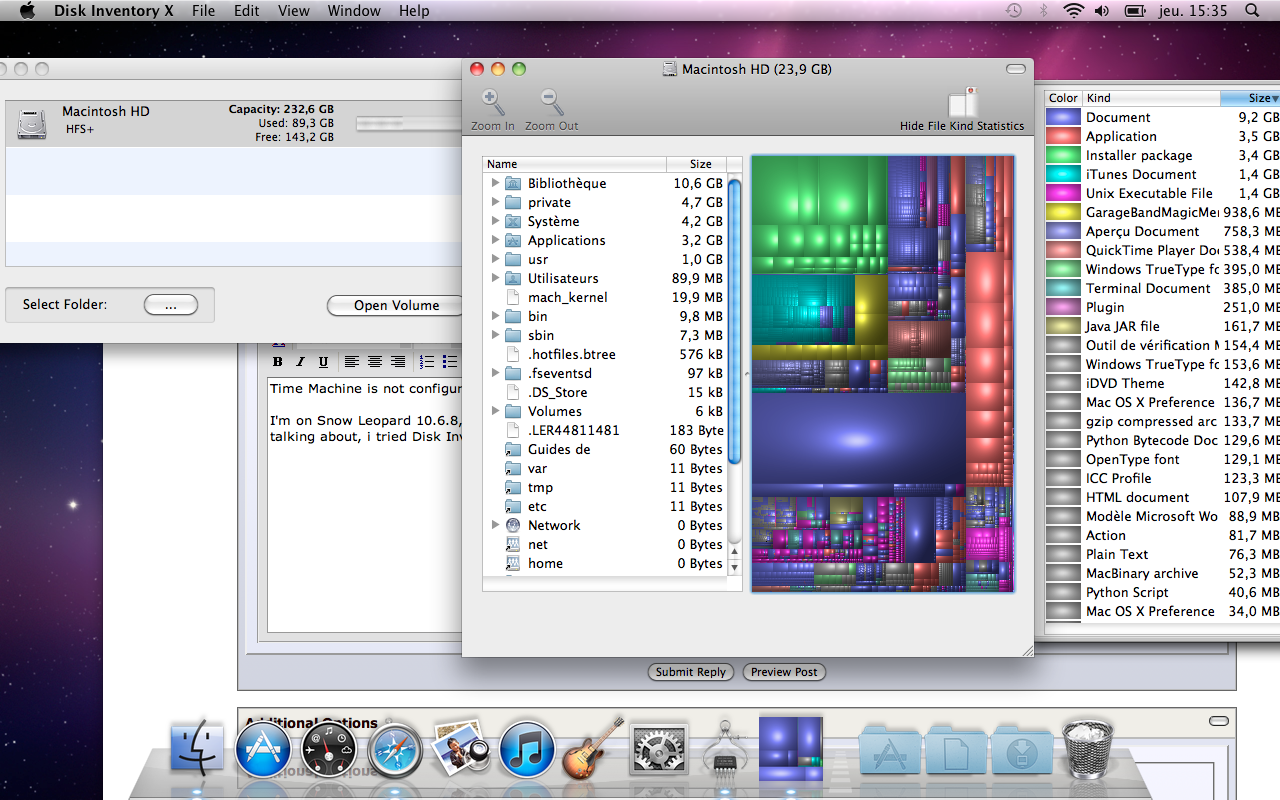The height and width of the screenshot is (800, 1280).
Task: Toggle Bold in the post editor
Action: coord(278,362)
